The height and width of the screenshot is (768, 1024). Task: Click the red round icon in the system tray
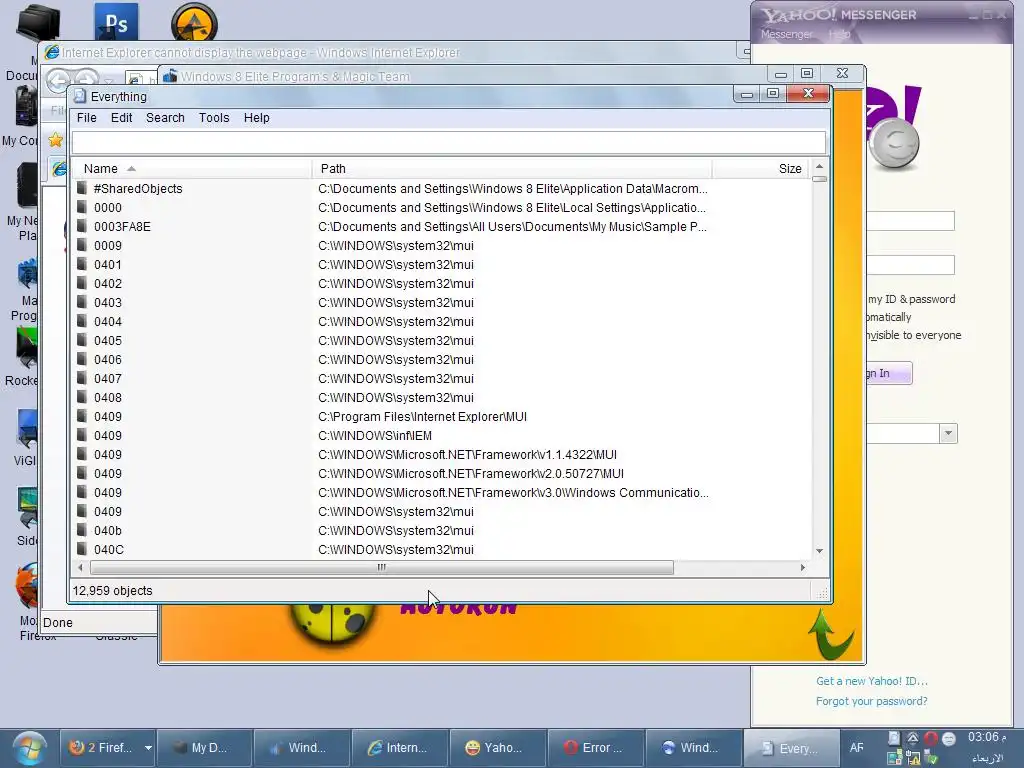(x=931, y=739)
